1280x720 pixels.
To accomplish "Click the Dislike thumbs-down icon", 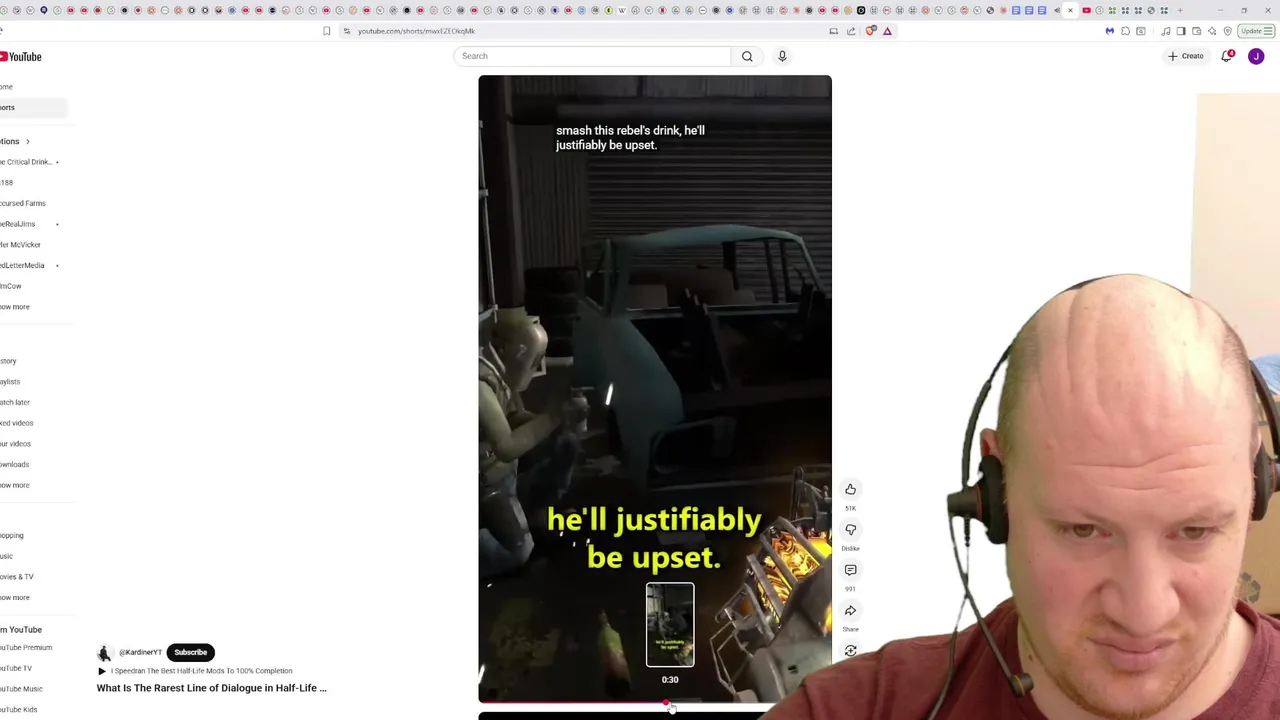I will [x=850, y=530].
